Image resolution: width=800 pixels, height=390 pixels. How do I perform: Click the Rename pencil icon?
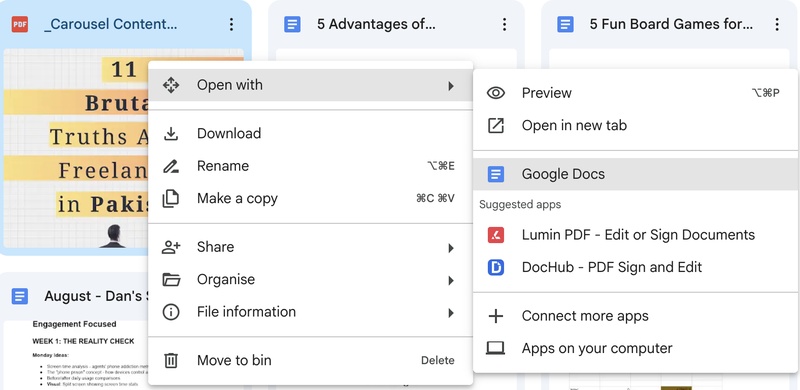[171, 166]
